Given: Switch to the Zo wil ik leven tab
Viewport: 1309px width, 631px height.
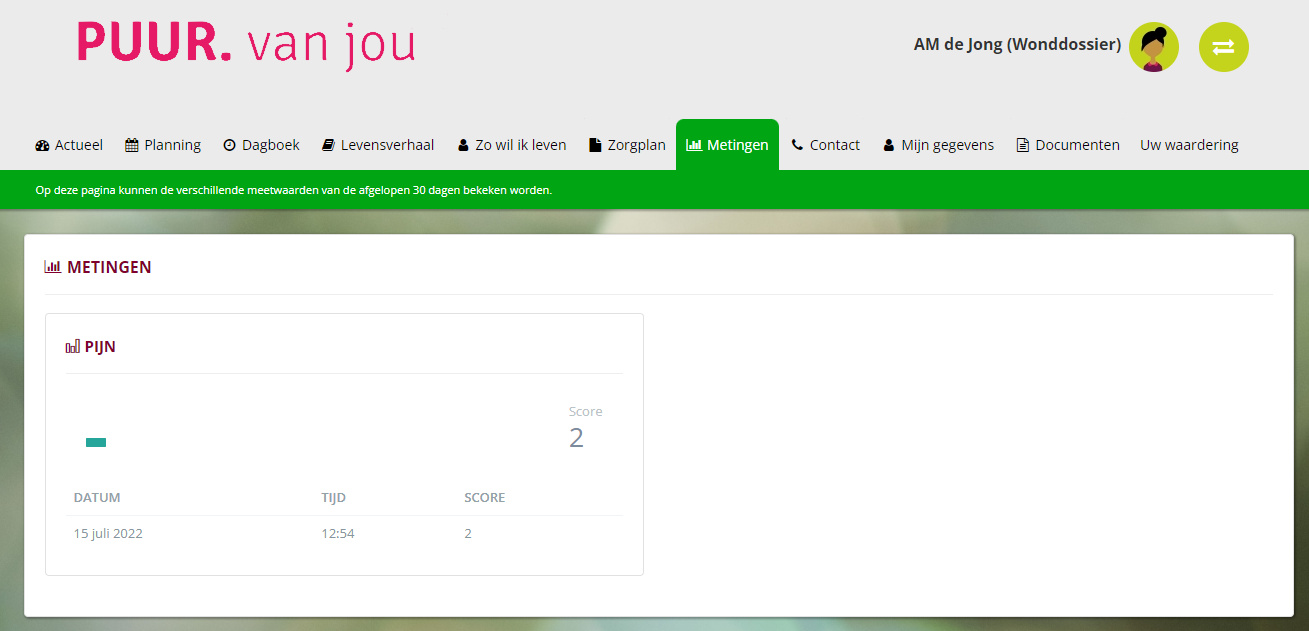Looking at the screenshot, I should click(x=512, y=145).
